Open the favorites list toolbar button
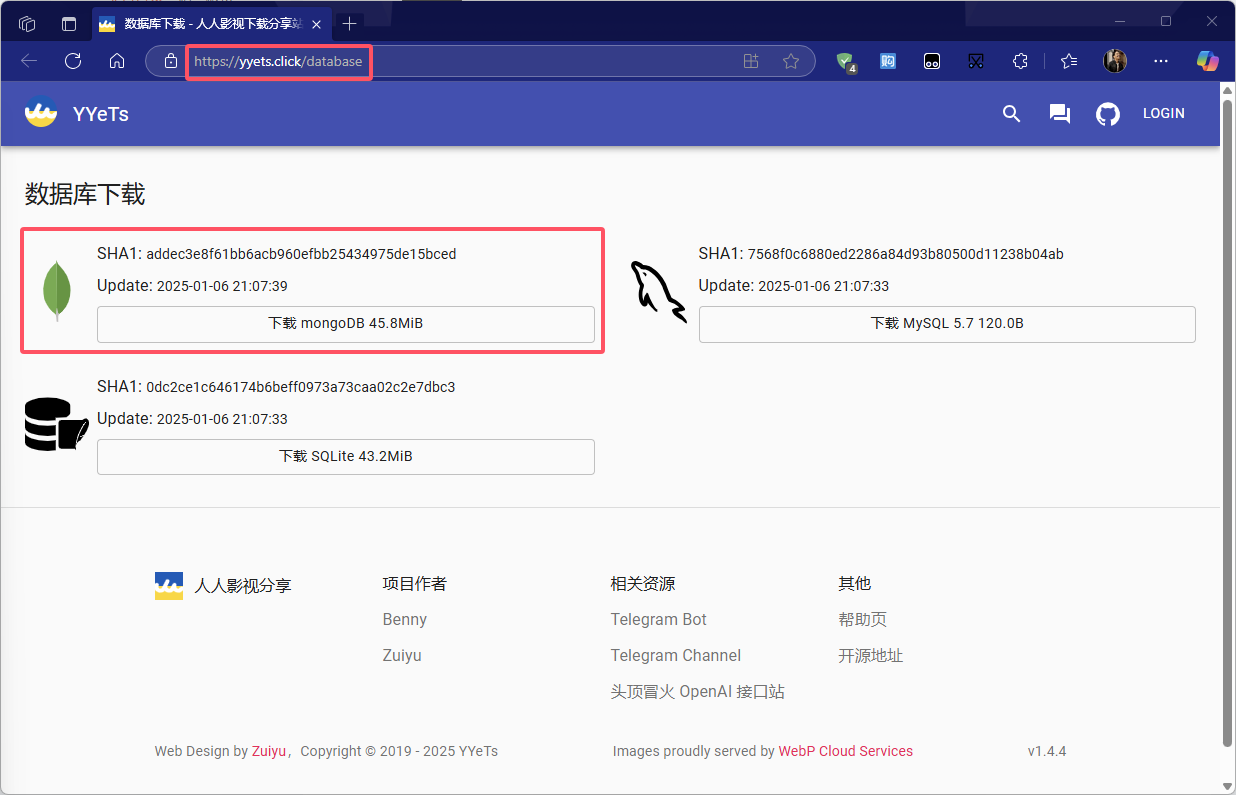1236x795 pixels. (1069, 61)
